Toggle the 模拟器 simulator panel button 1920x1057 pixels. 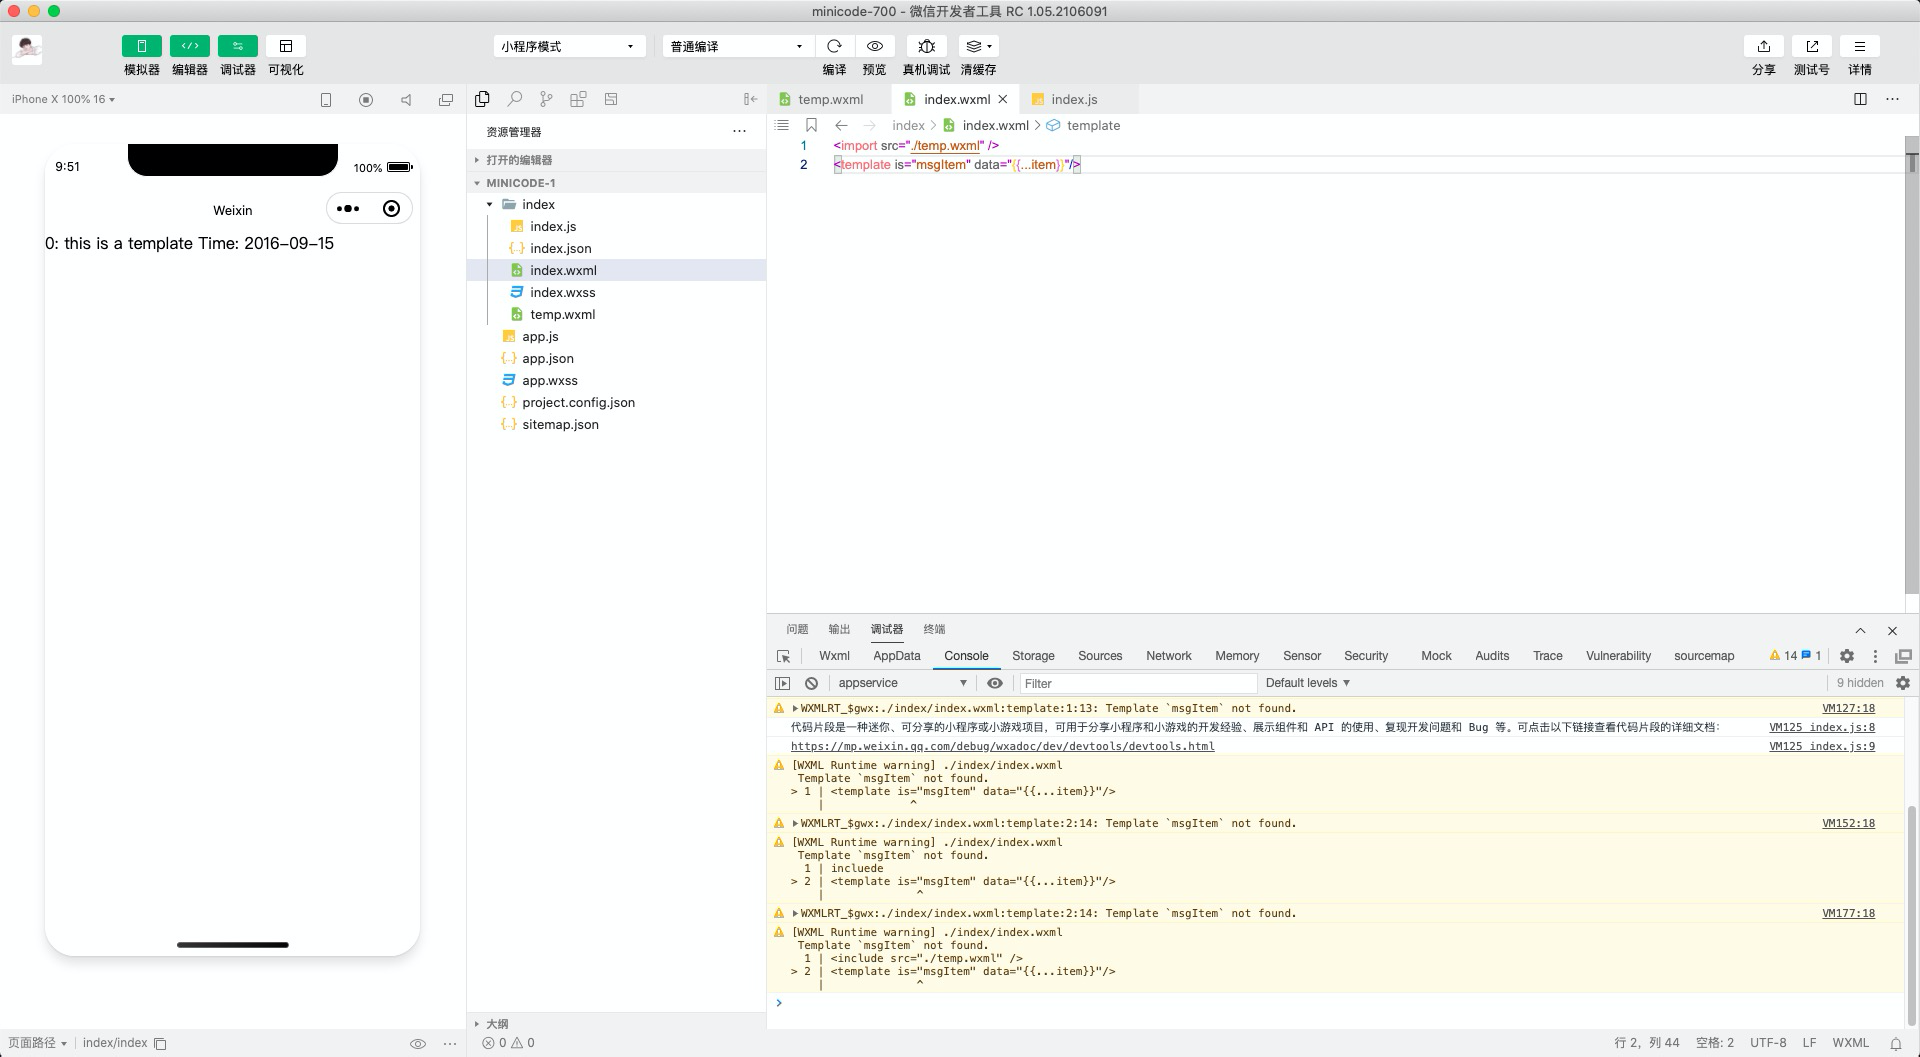point(141,46)
